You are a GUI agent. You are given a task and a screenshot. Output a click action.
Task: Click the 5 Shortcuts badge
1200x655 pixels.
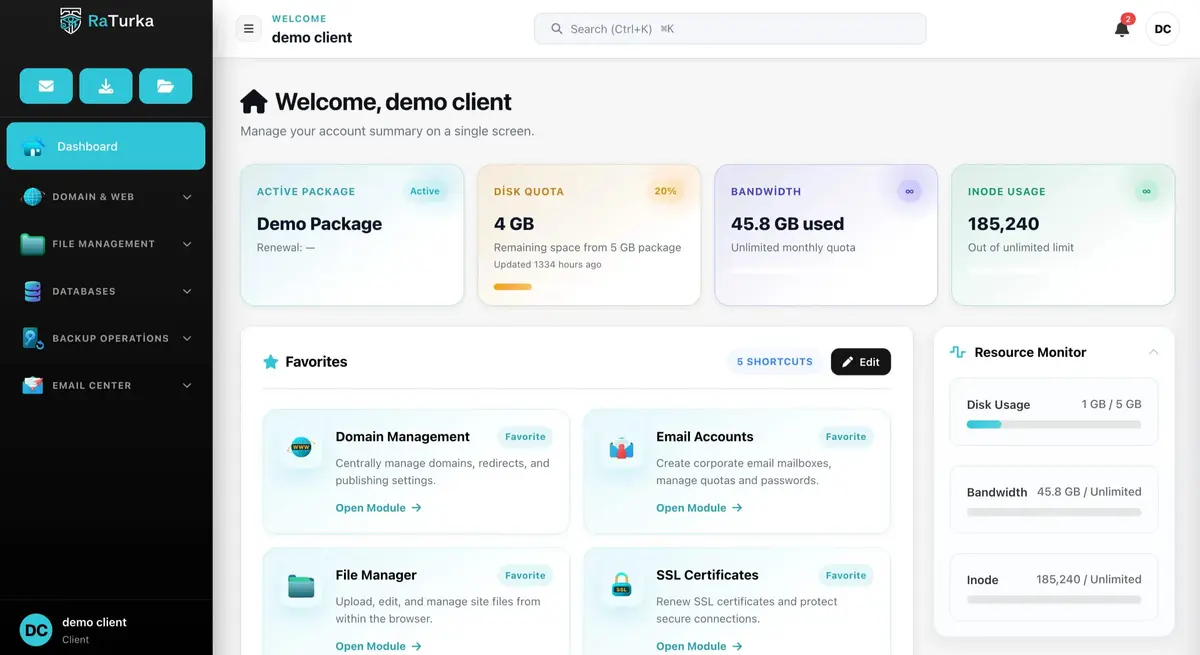click(x=775, y=362)
